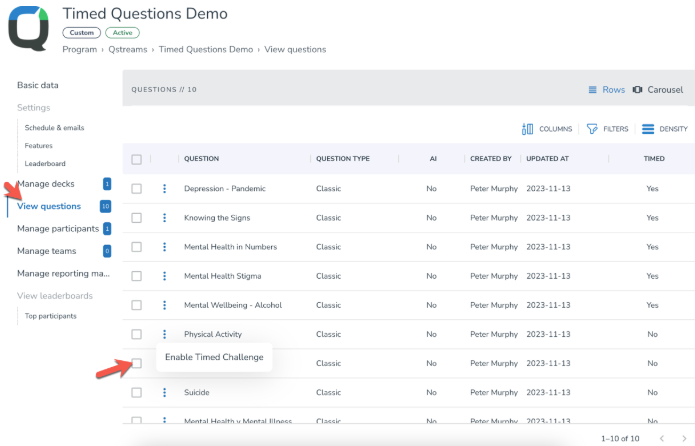Open Top participants leaderboard
The width and height of the screenshot is (695, 446).
51,316
